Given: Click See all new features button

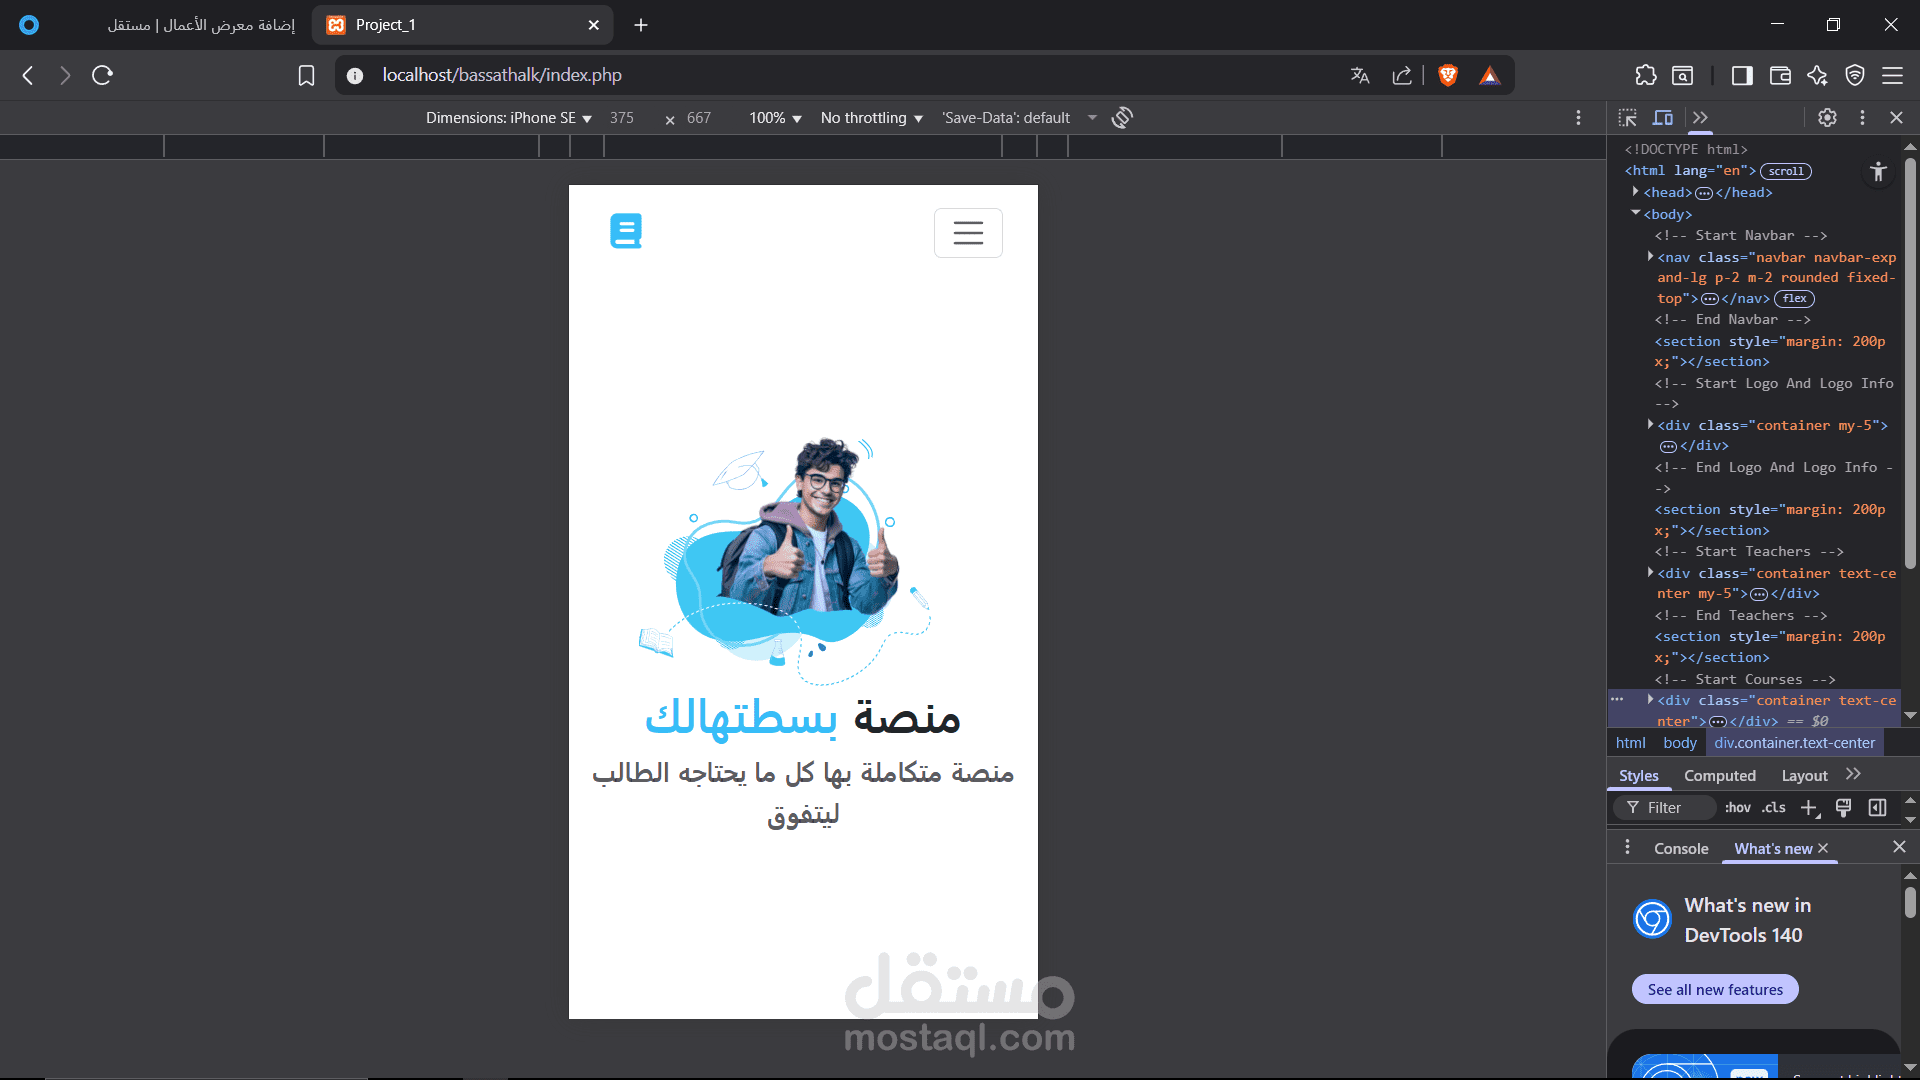Looking at the screenshot, I should [1715, 989].
